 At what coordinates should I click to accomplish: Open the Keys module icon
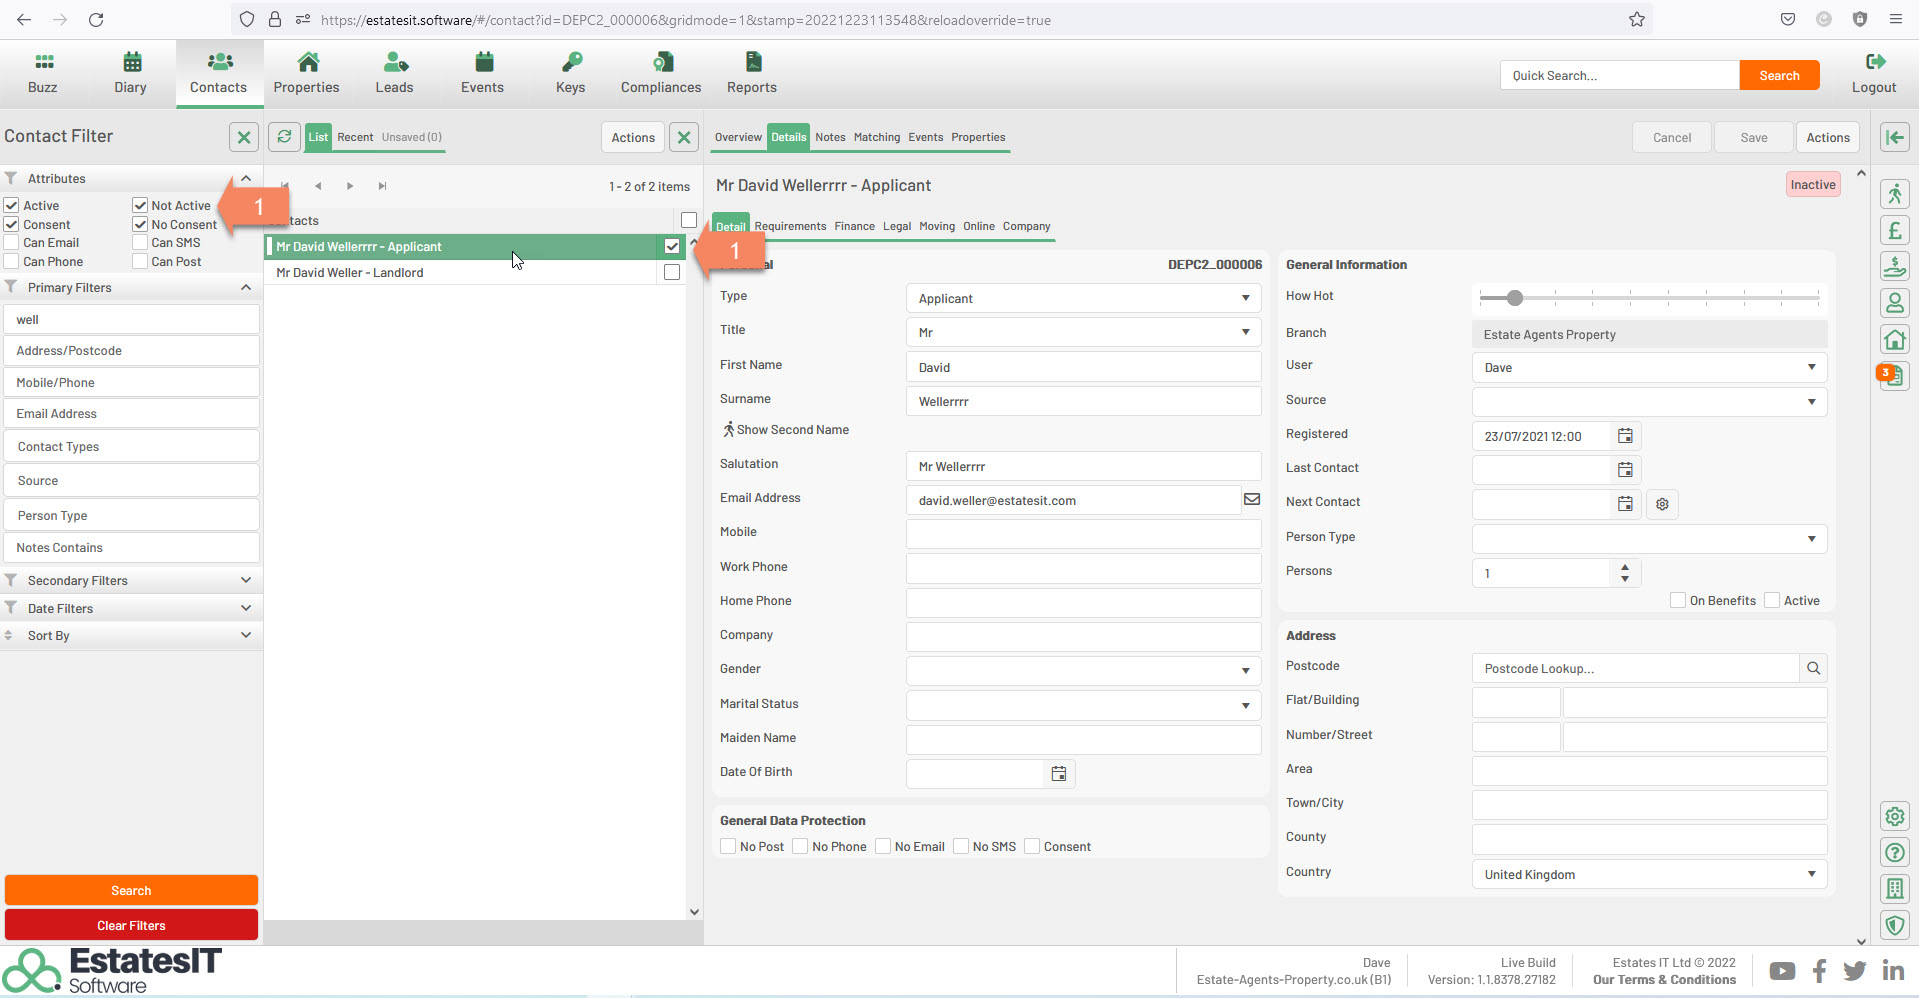[570, 63]
